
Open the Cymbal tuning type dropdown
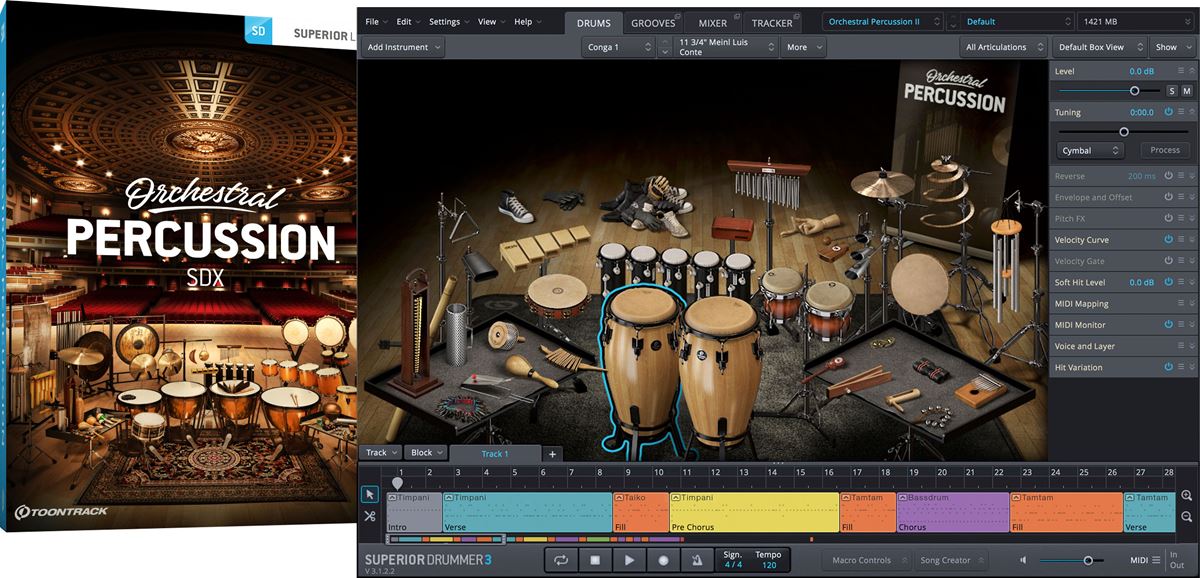tap(1091, 150)
